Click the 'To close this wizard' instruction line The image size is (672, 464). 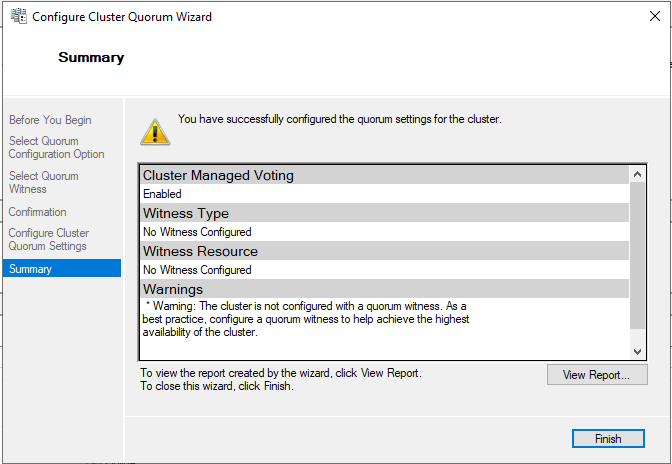(x=217, y=386)
